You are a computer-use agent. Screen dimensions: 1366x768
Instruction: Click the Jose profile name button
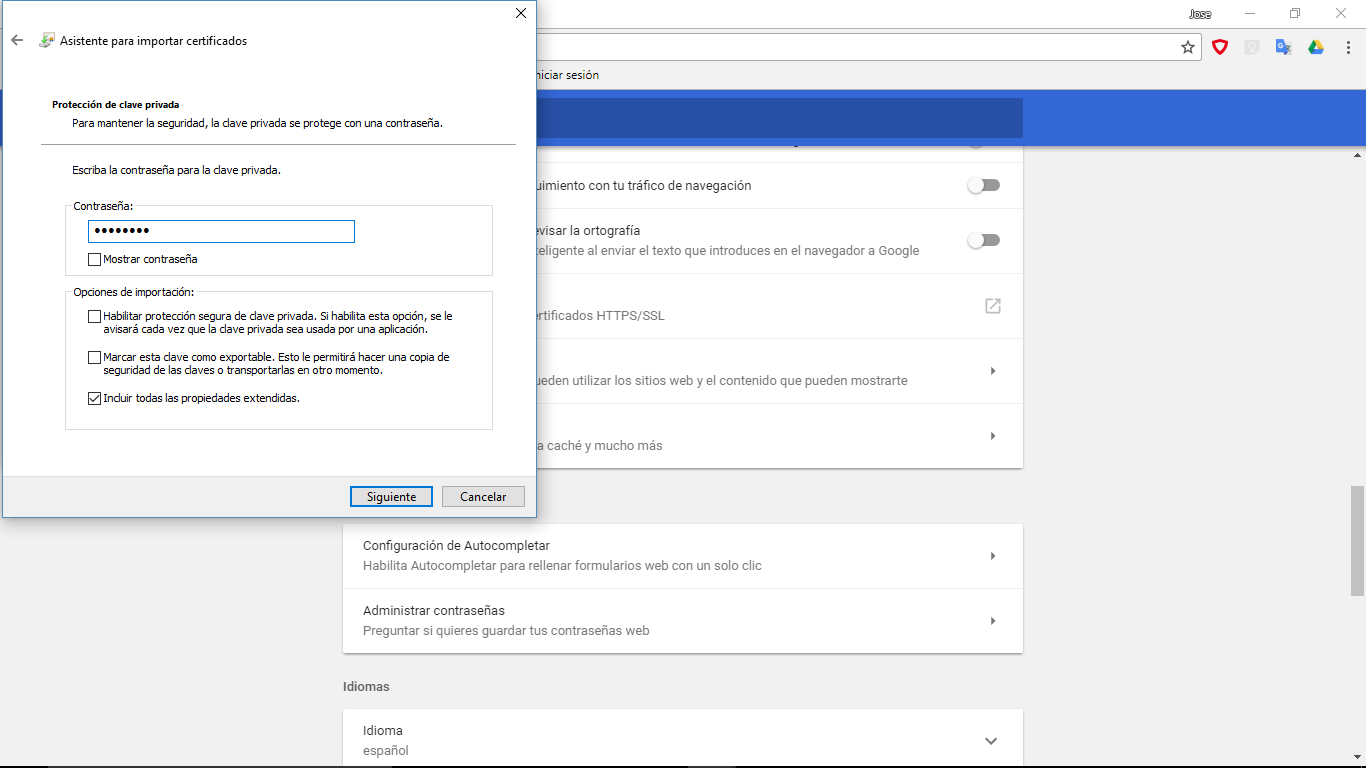click(1199, 14)
